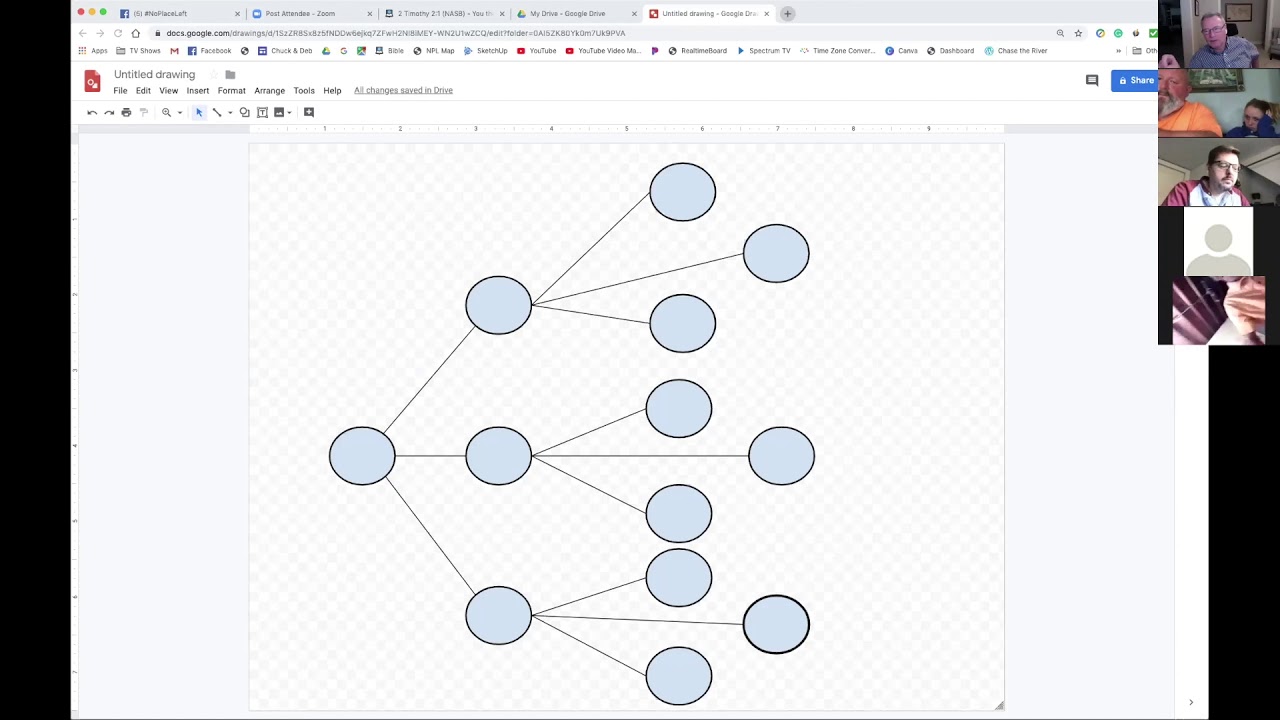Viewport: 1280px width, 720px height.
Task: Open the Chase the River bookmark
Action: (1015, 51)
